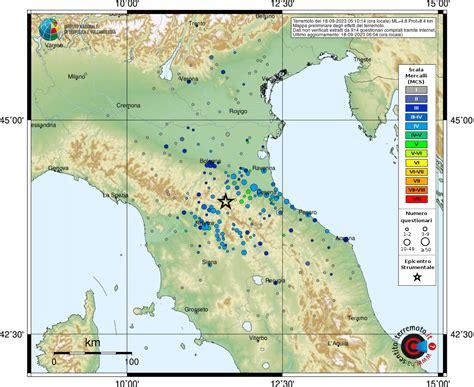This screenshot has width=474, height=387.
Task: Click the legend's Epicentro Strumentale star
Action: pos(417,277)
